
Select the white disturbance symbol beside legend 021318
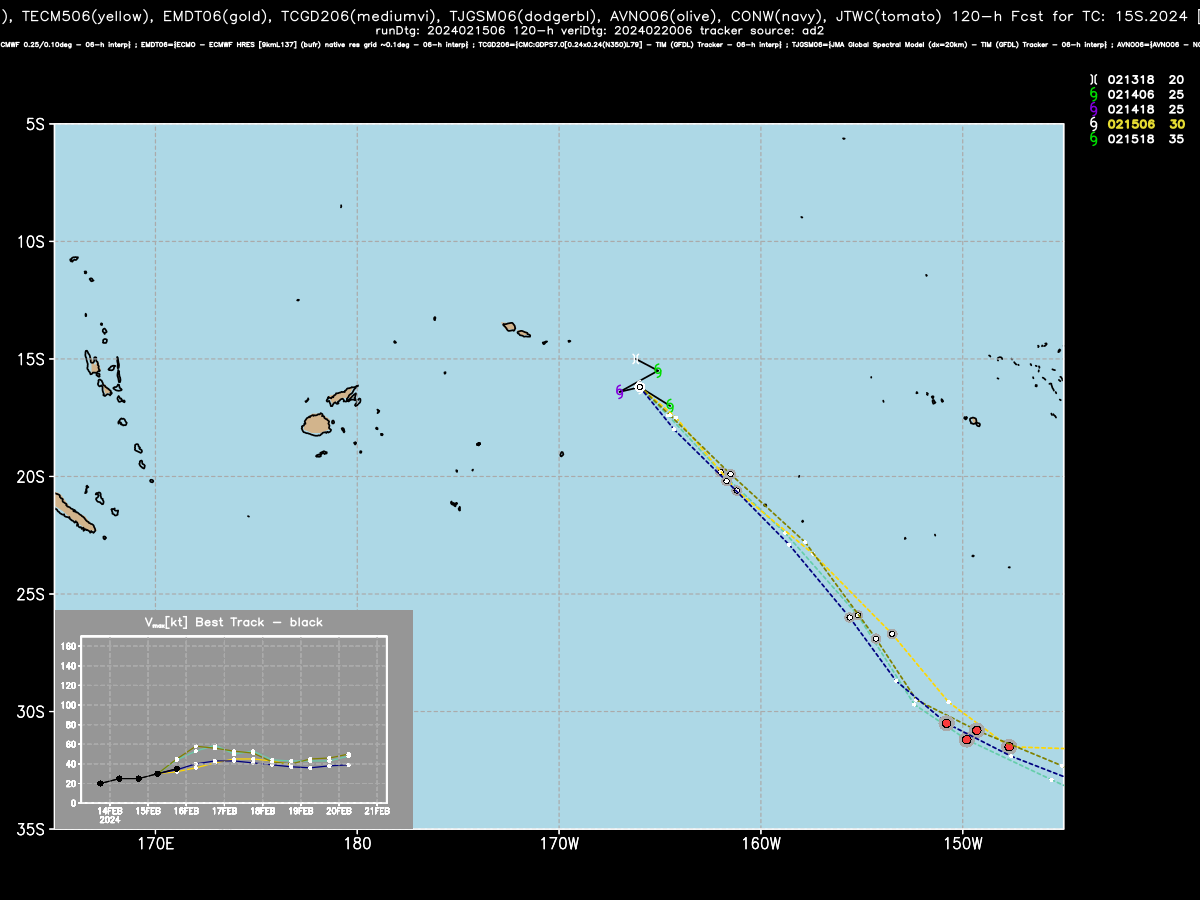[1094, 79]
